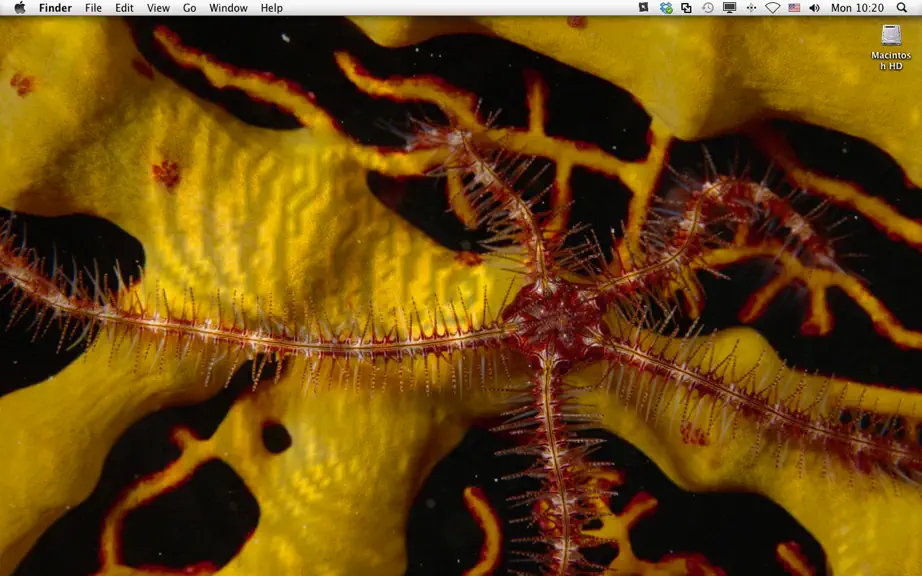The width and height of the screenshot is (922, 576).
Task: Open Spotlight search magnifying glass
Action: coord(902,8)
